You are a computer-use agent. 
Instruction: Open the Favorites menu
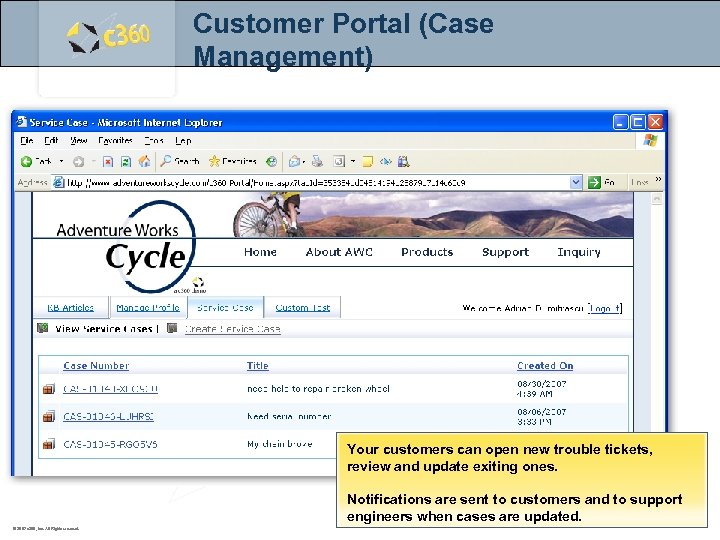[115, 141]
